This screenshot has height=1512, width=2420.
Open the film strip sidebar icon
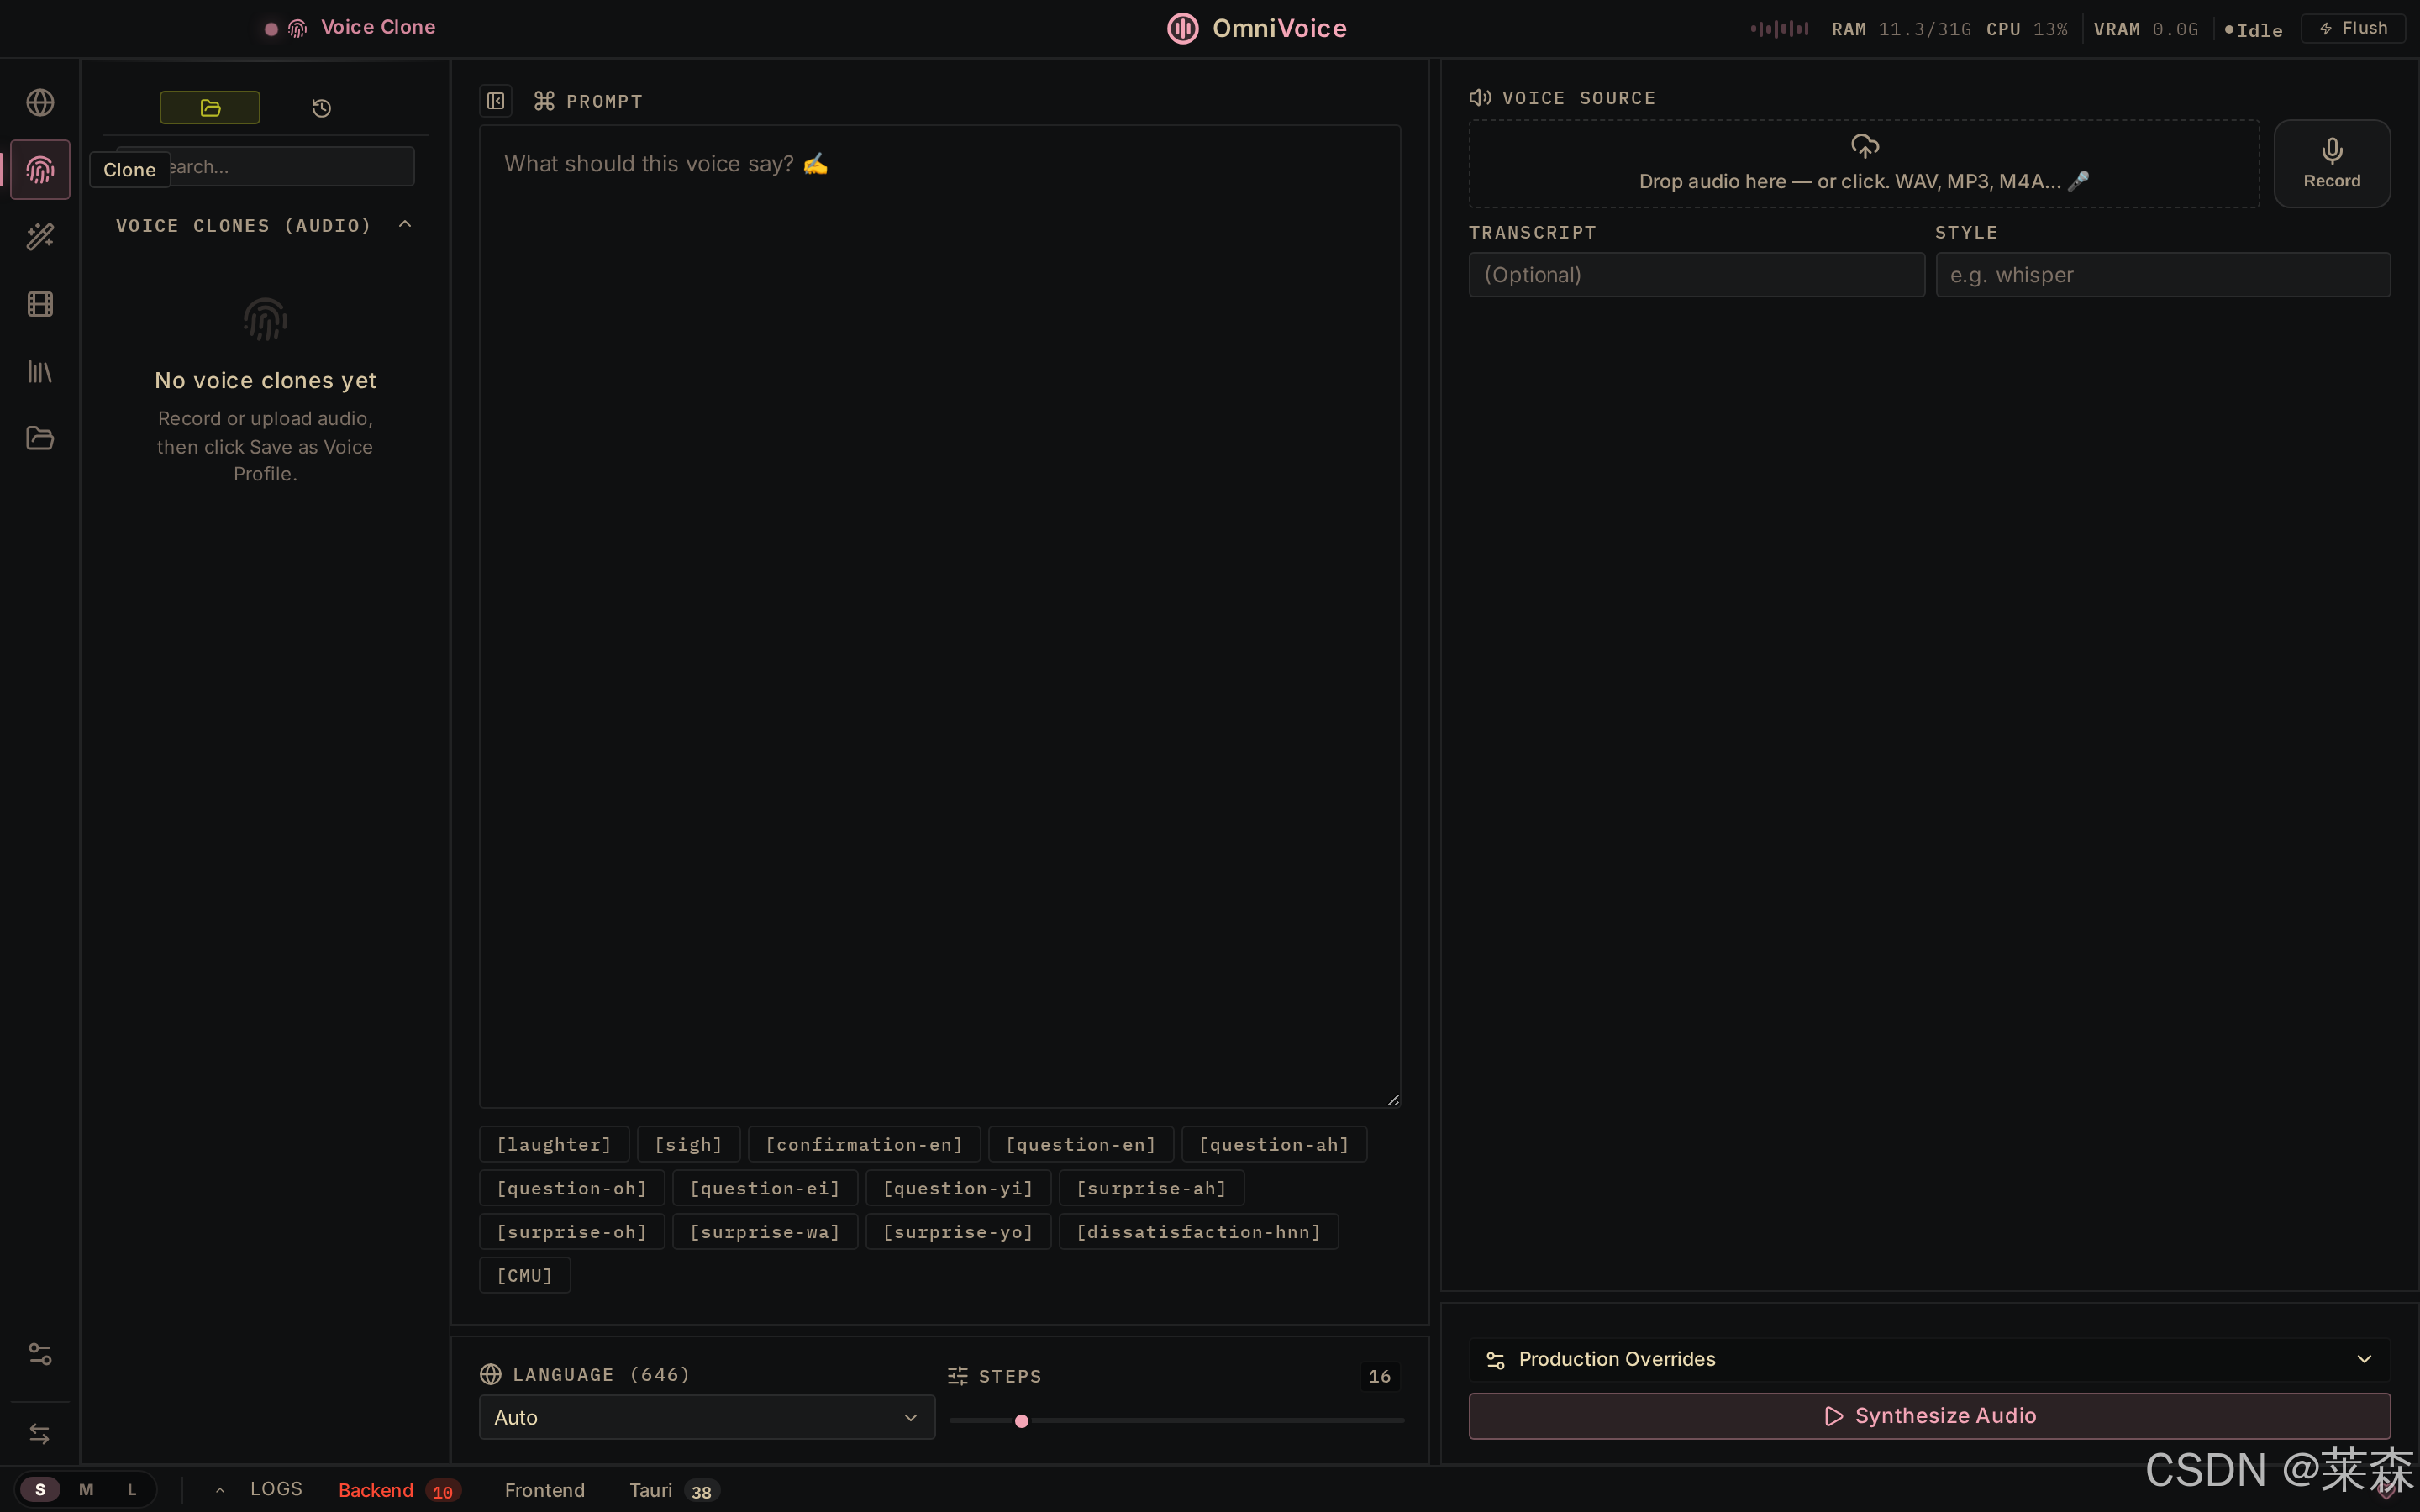tap(40, 304)
